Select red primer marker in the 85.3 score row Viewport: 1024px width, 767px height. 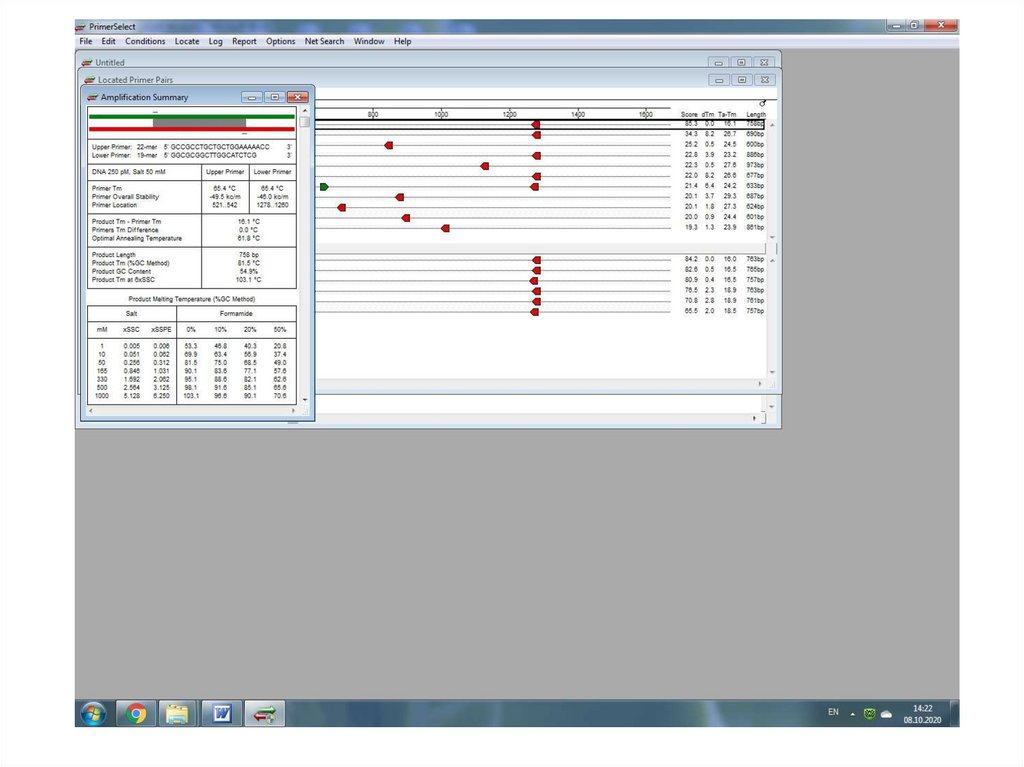pos(536,124)
